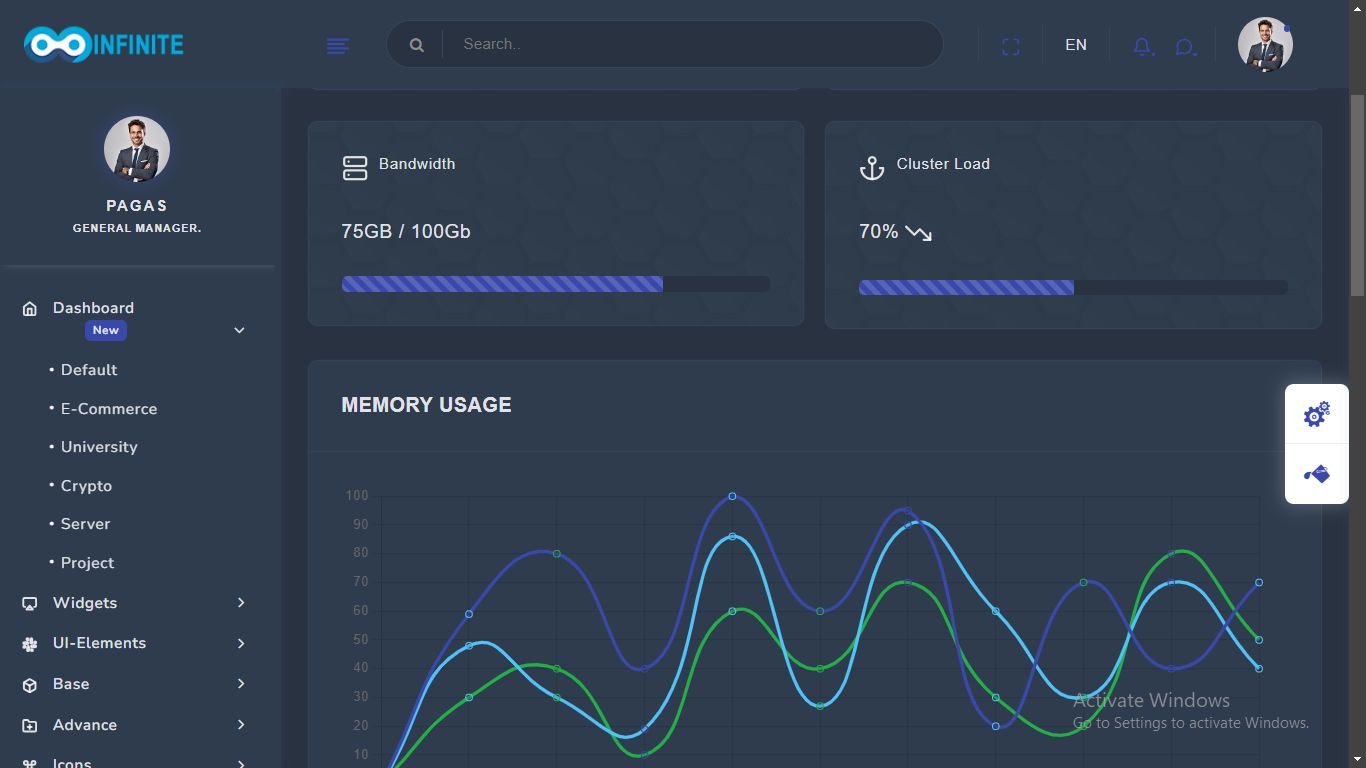This screenshot has height=768, width=1366.
Task: Open the notifications bell
Action: pyautogui.click(x=1143, y=46)
